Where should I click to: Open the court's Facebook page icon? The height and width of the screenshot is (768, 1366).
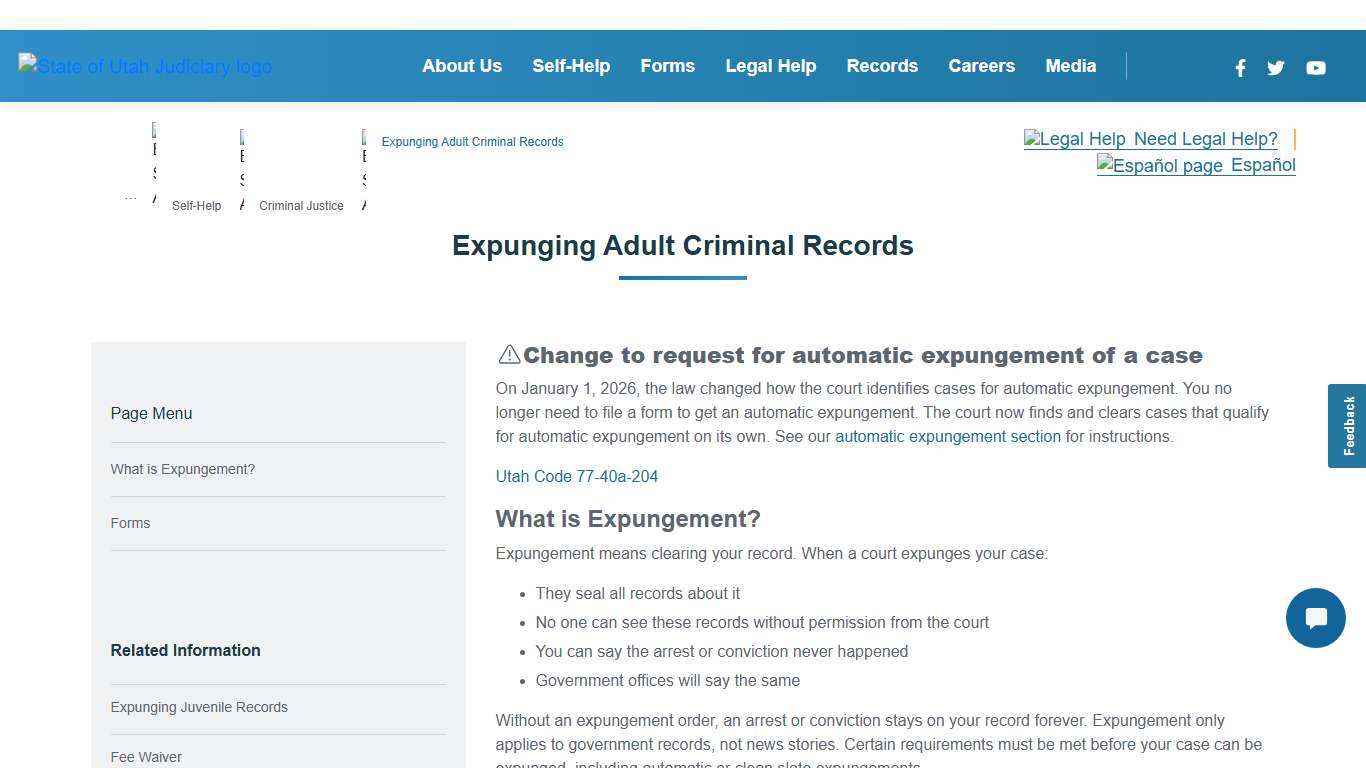coord(1240,68)
